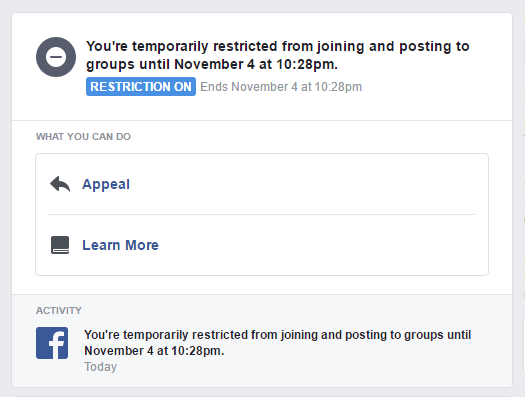The height and width of the screenshot is (397, 525).
Task: Open the Learn More link
Action: [x=120, y=245]
